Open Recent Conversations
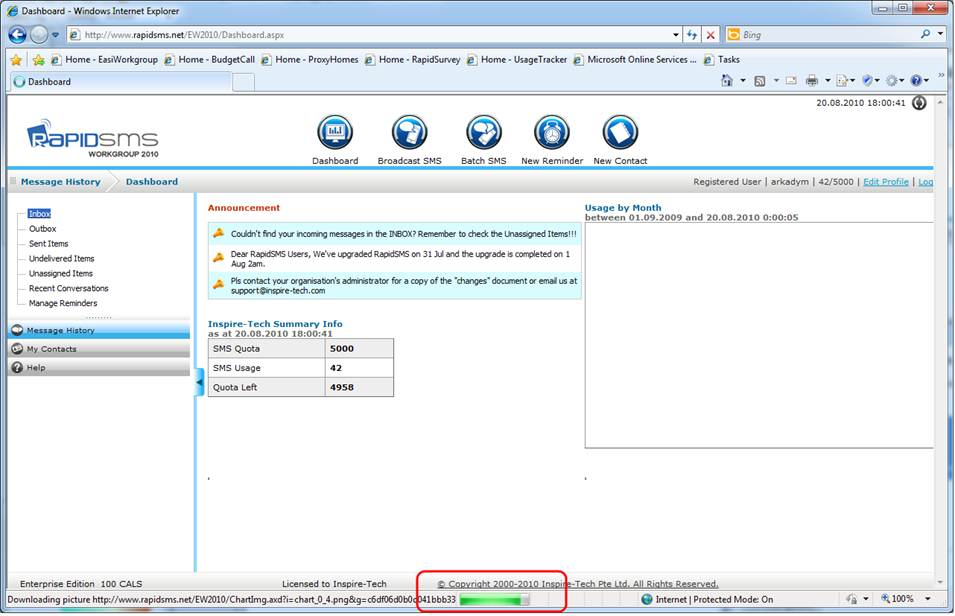The width and height of the screenshot is (955, 616). [x=69, y=288]
